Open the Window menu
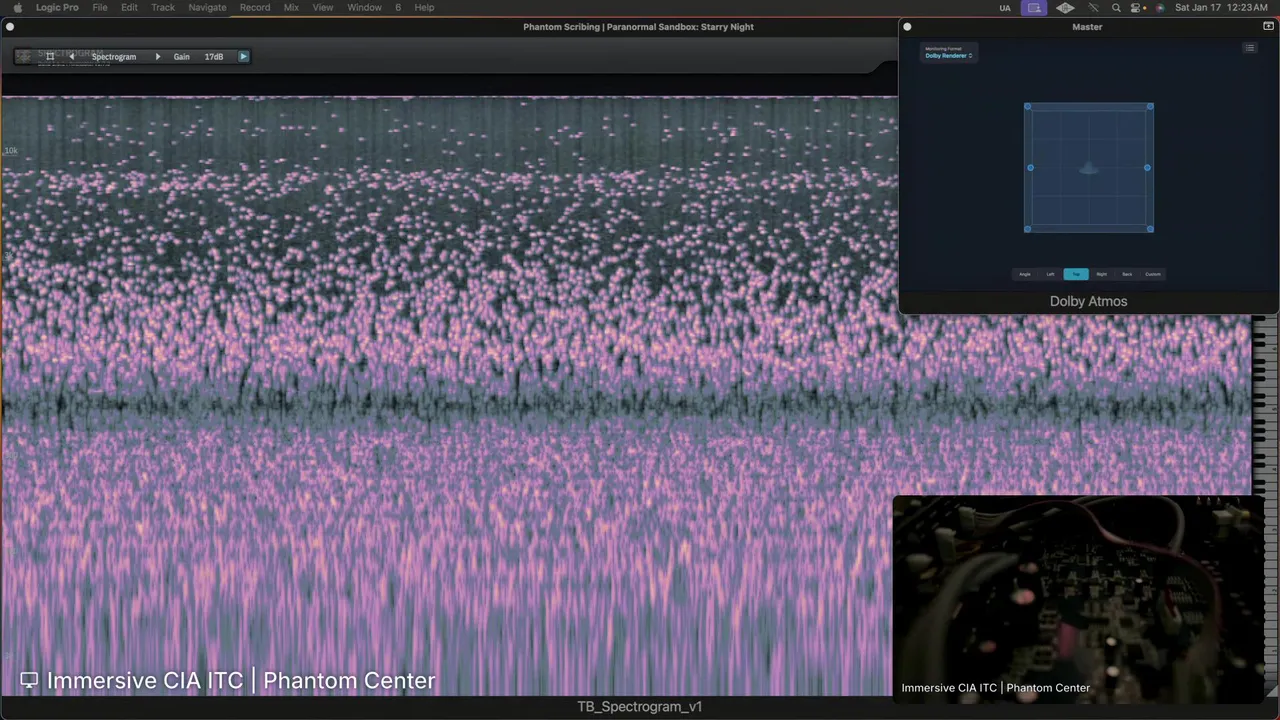This screenshot has width=1280, height=720. point(364,7)
